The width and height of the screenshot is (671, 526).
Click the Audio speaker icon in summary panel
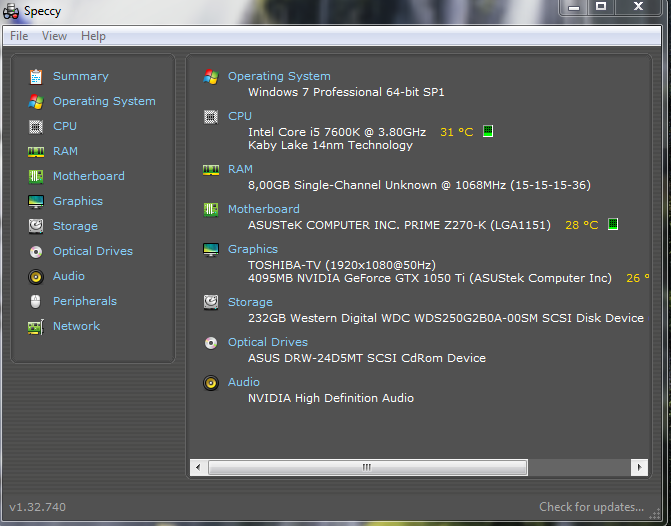[x=211, y=383]
